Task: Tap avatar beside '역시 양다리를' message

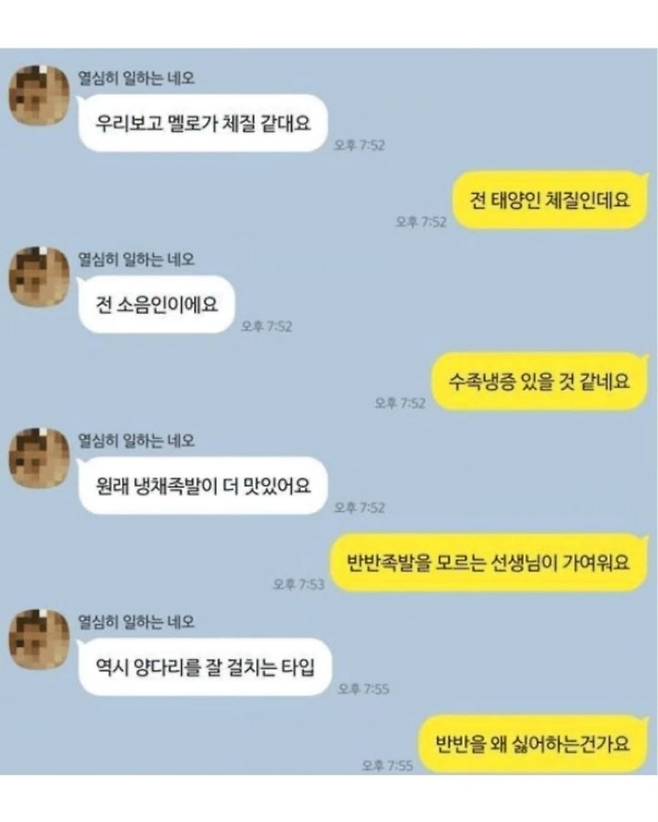Action: 39,639
